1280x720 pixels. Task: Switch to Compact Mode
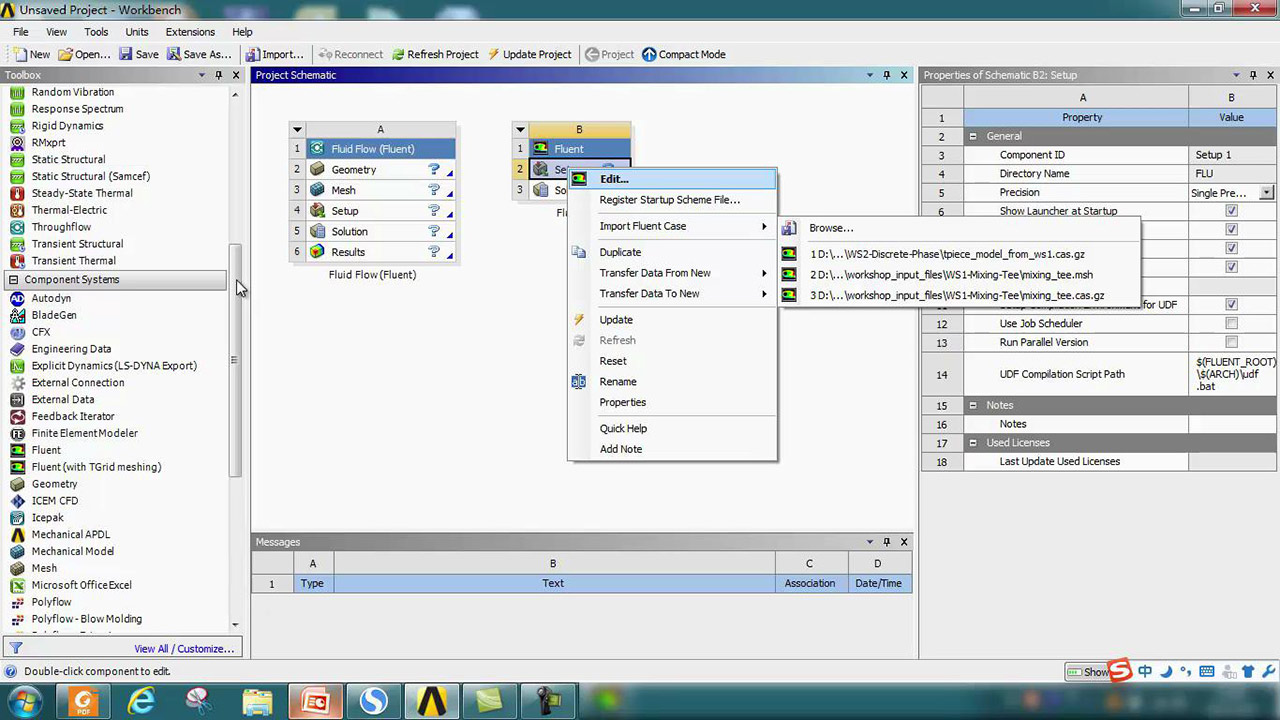[684, 54]
